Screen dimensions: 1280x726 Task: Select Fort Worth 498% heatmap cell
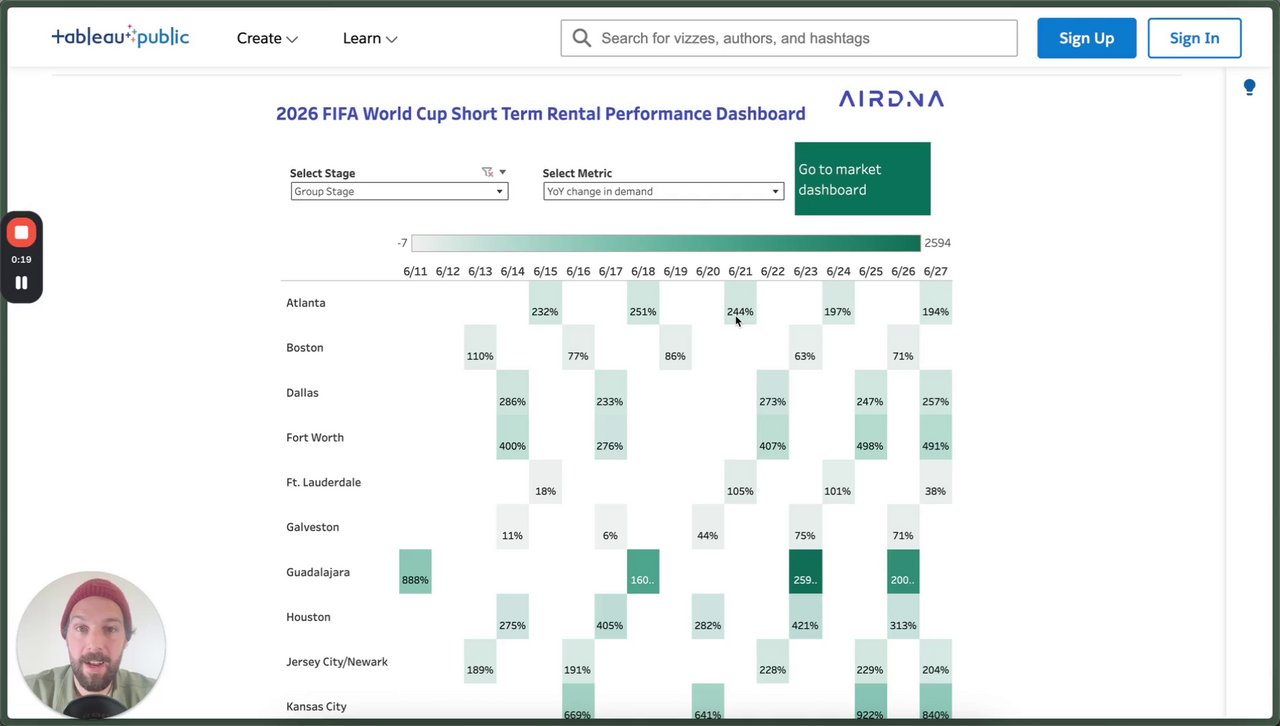tap(870, 437)
